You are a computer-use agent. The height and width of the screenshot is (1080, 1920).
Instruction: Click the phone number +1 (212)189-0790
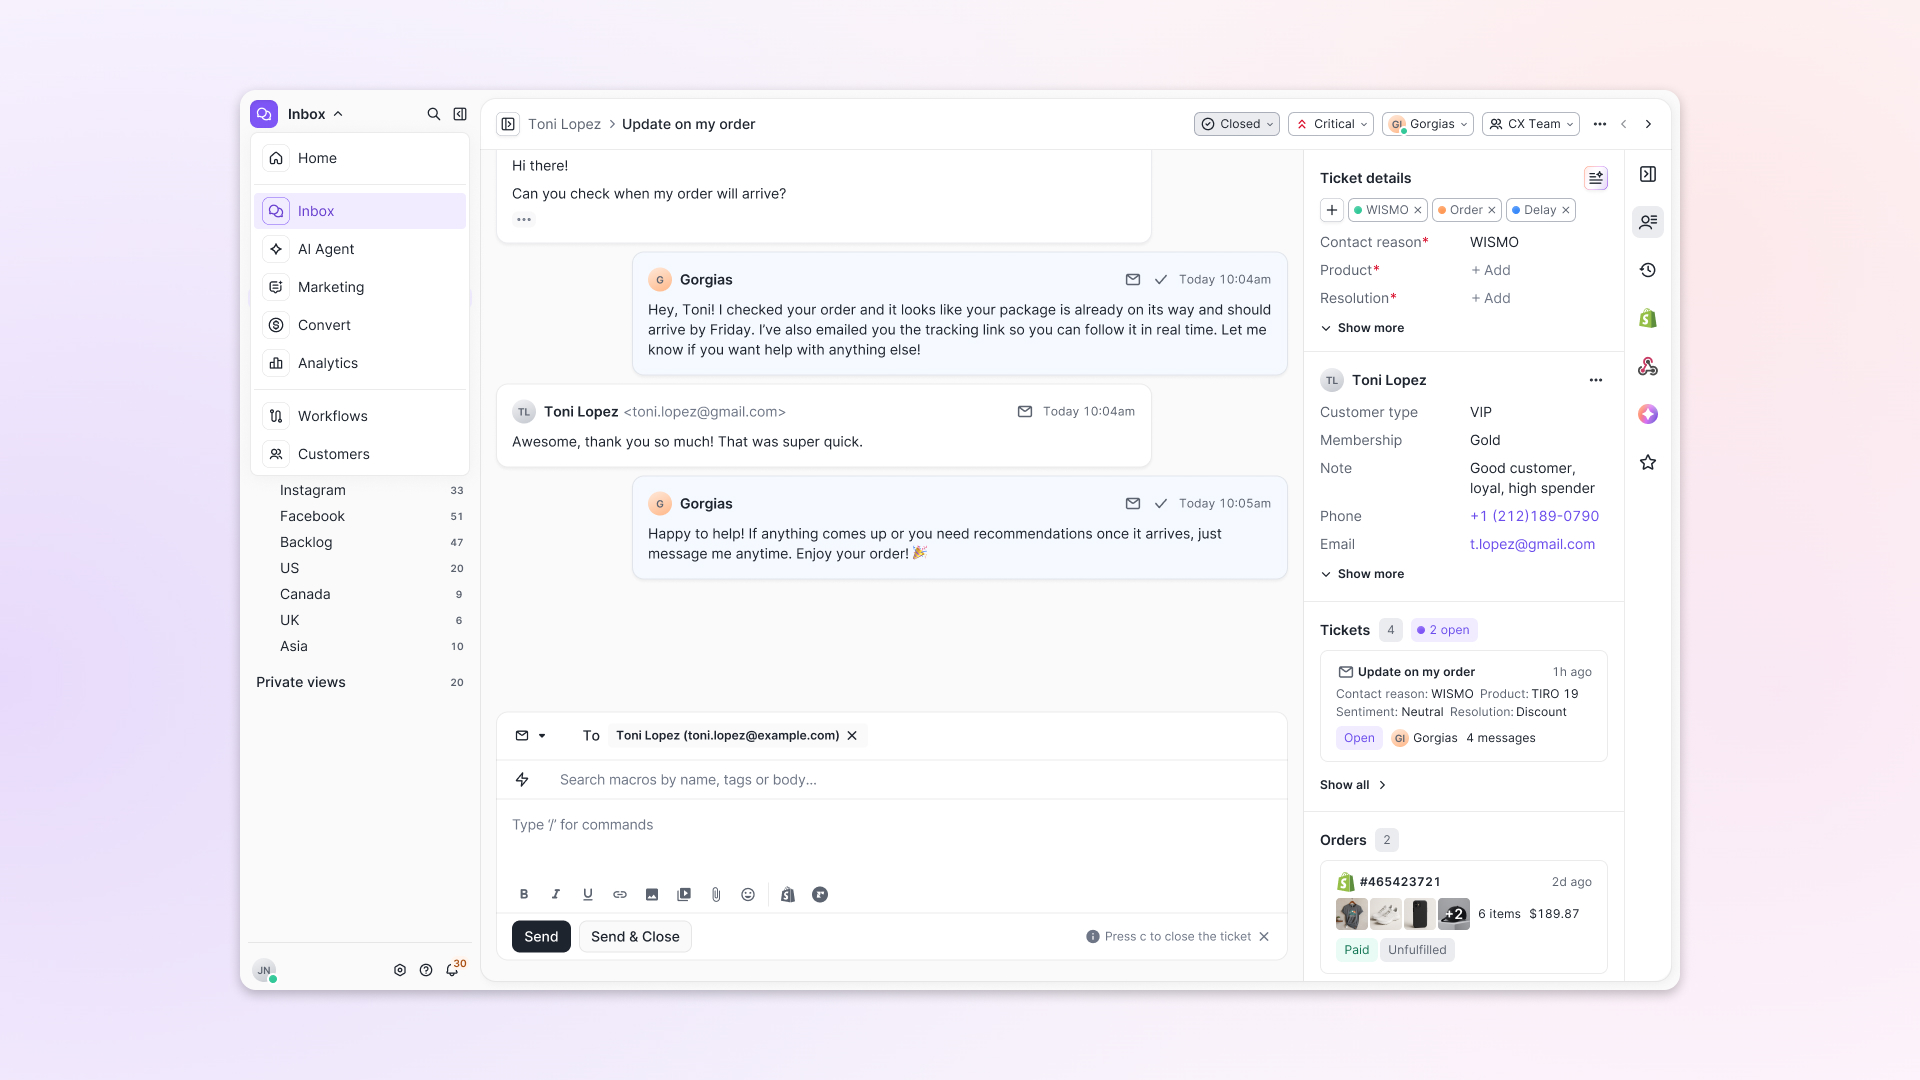pos(1534,516)
